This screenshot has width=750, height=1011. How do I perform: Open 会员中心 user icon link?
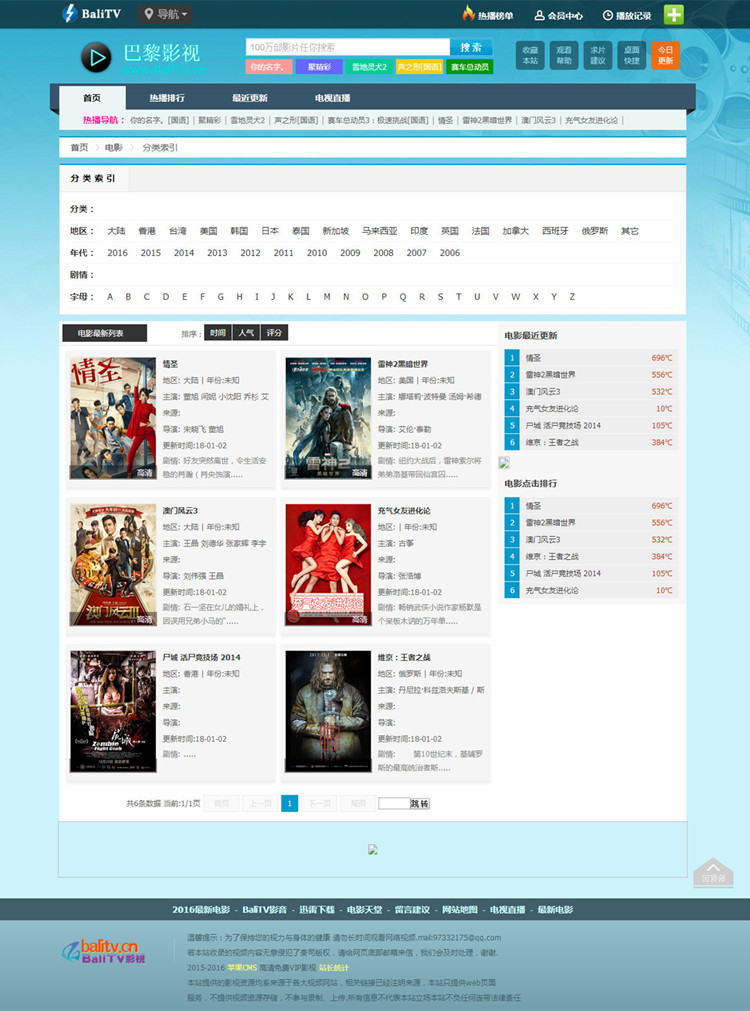point(540,16)
